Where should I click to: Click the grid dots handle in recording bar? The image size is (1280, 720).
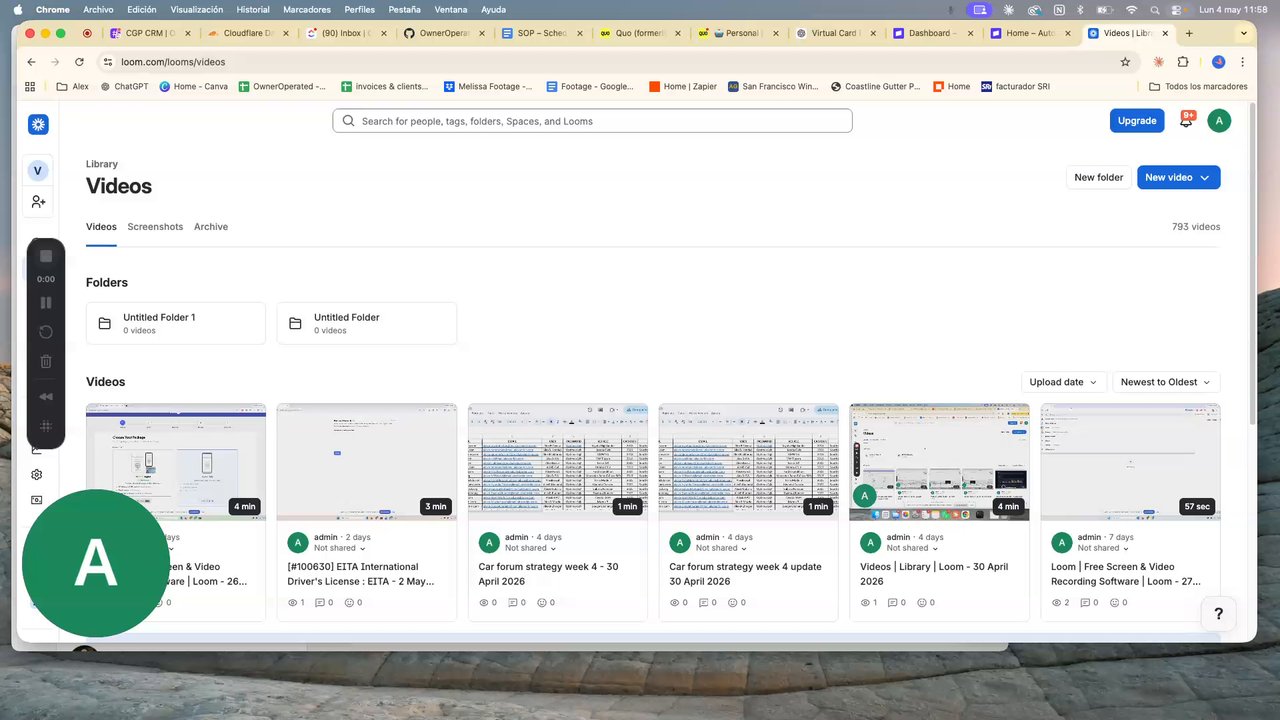click(46, 426)
